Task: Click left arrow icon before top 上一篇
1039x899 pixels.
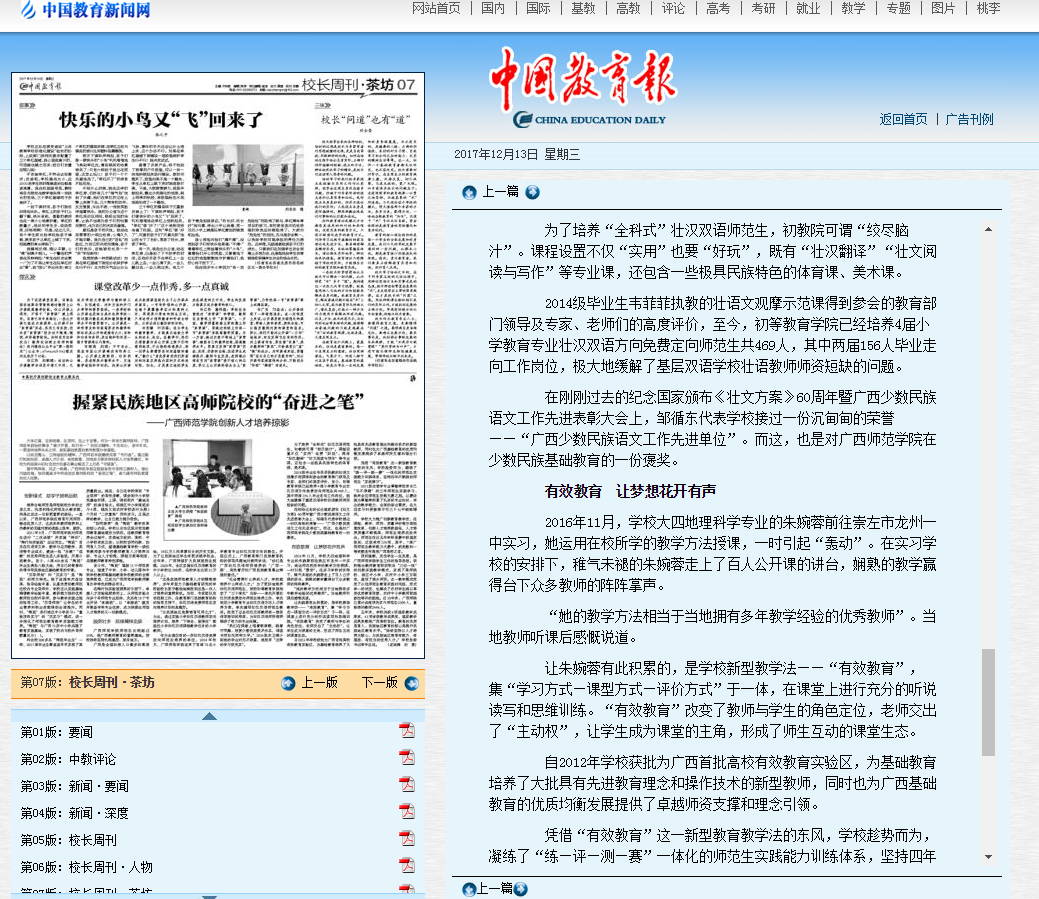Action: click(x=469, y=192)
